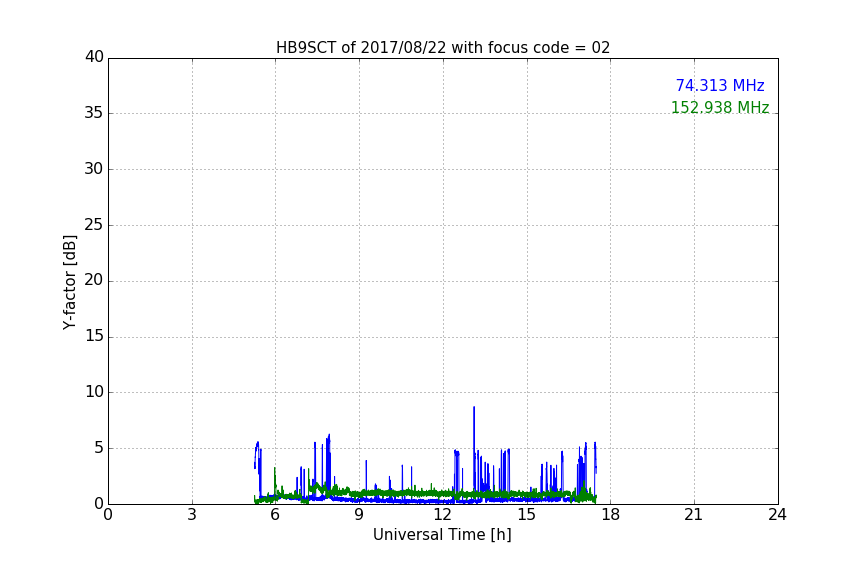
Task: Click the Y-factor [dB] axis label
Action: click(x=69, y=282)
